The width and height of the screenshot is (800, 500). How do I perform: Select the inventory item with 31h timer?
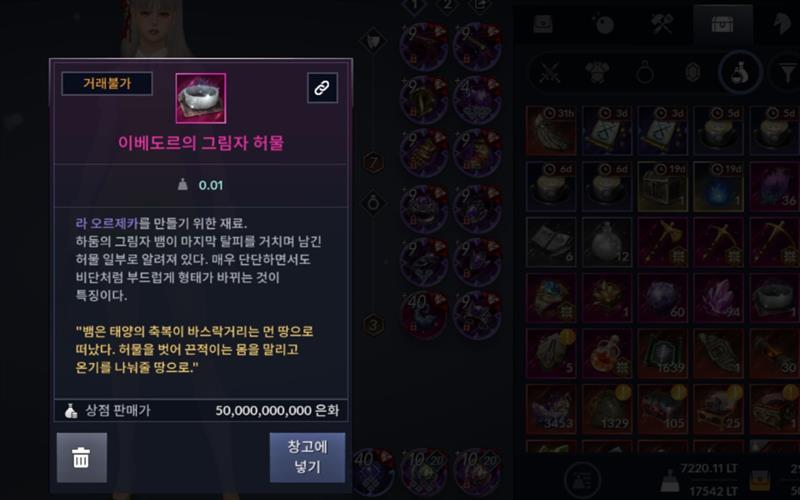click(551, 131)
